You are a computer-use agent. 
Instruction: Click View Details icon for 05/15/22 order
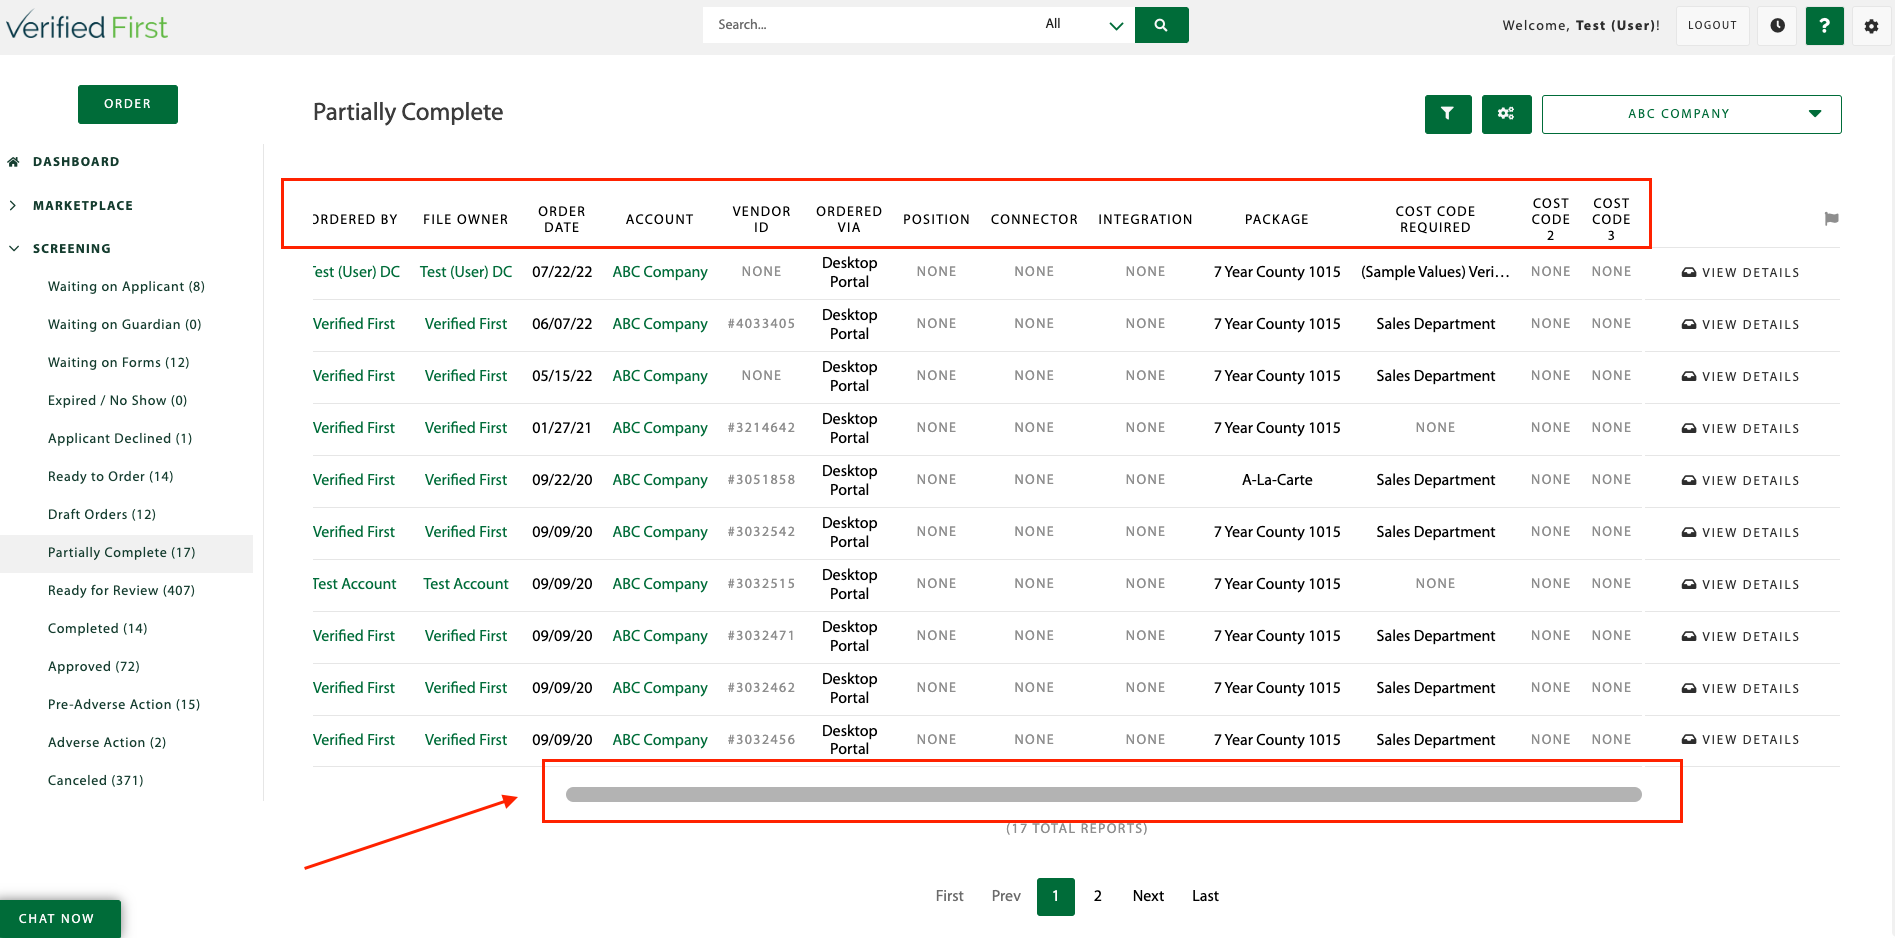(1688, 376)
